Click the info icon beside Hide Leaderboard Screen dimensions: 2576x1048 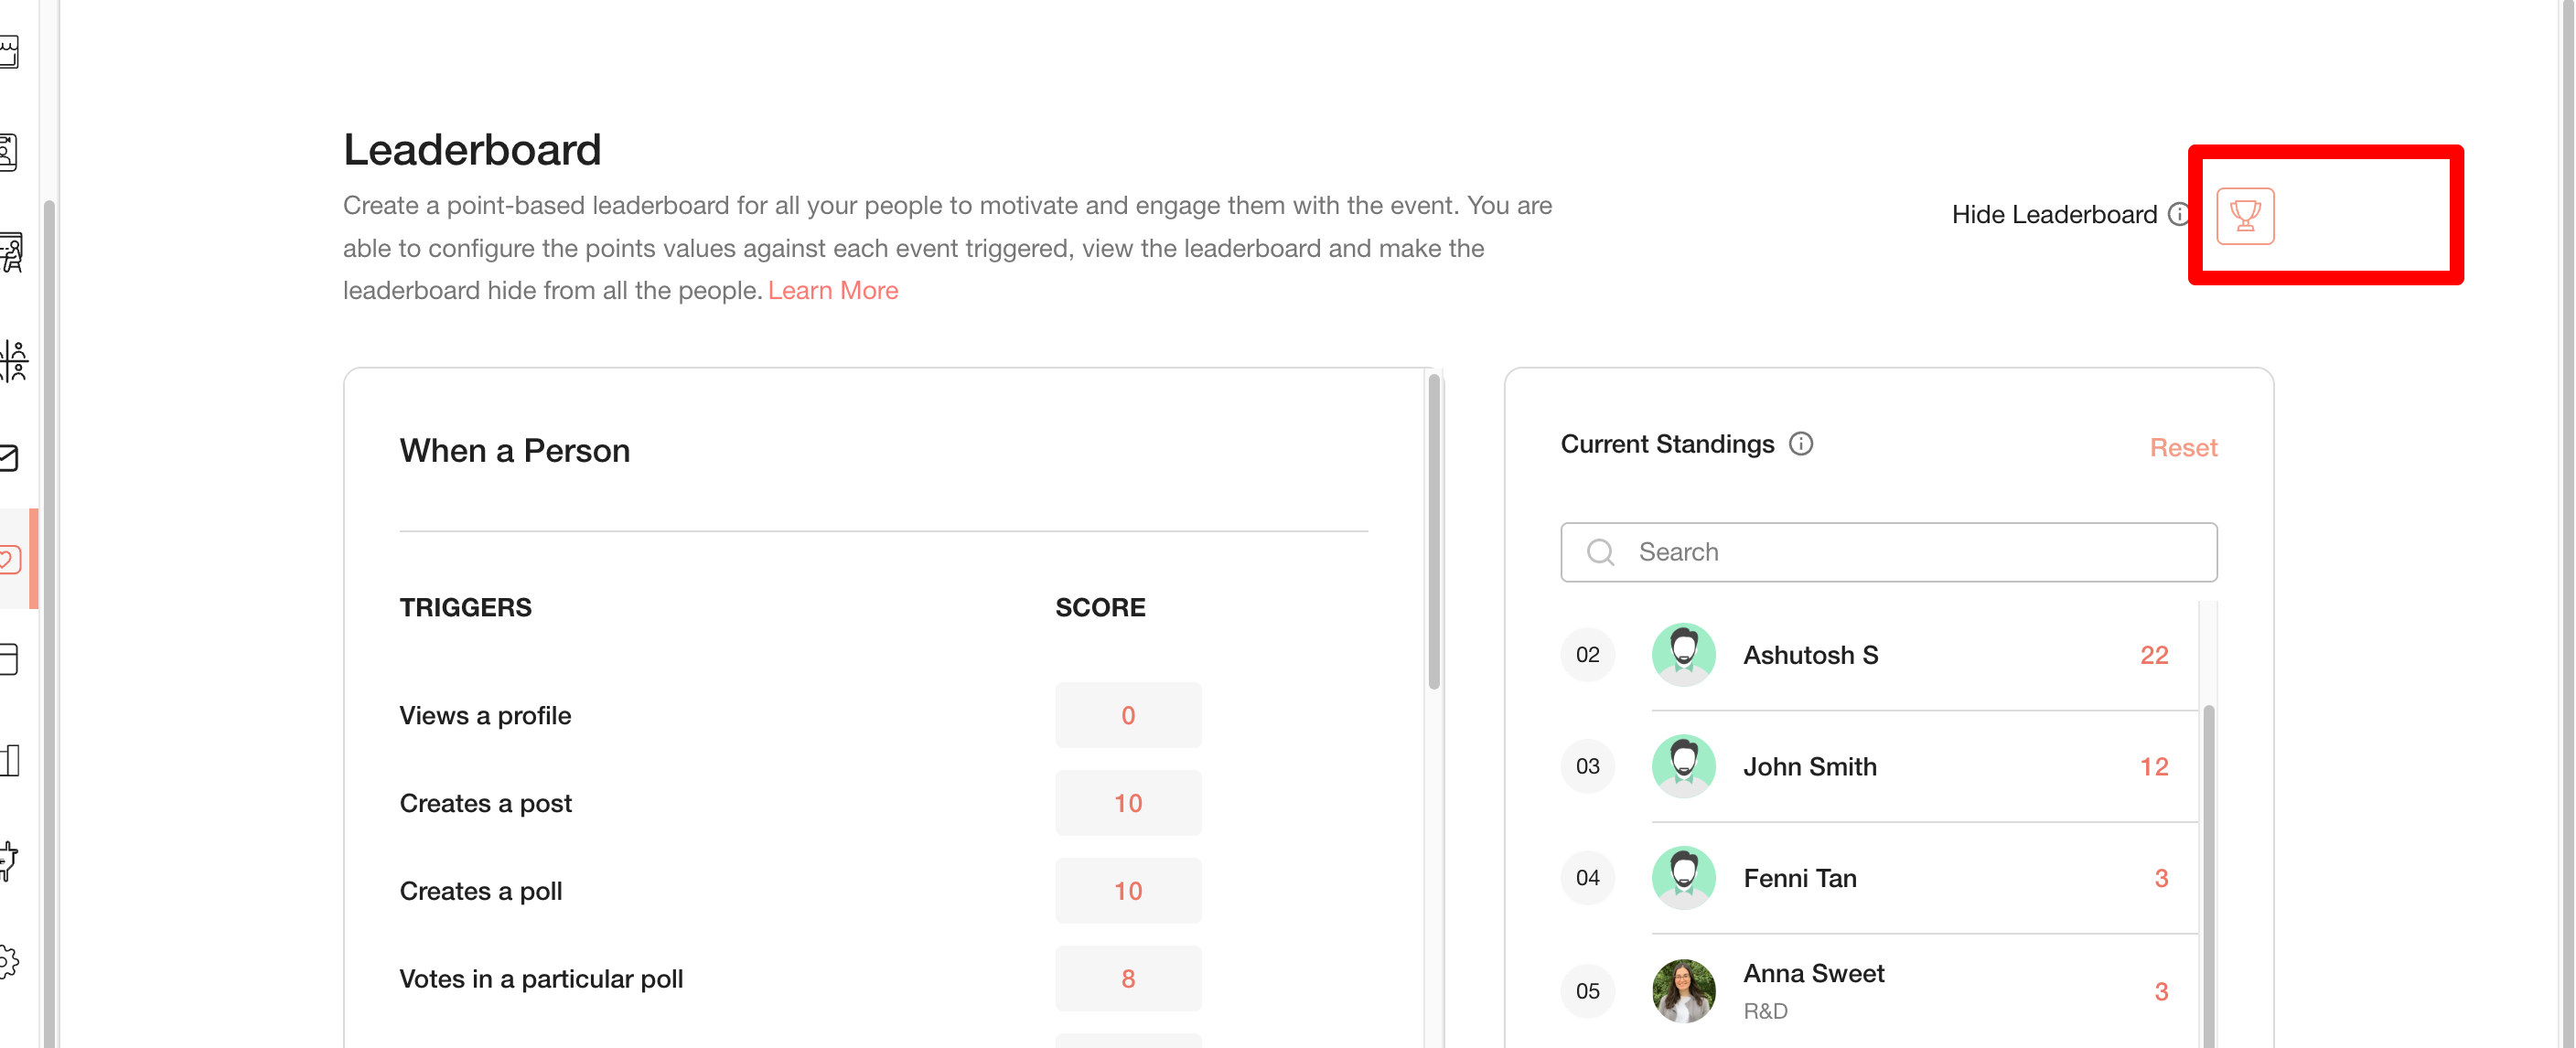click(x=2178, y=214)
